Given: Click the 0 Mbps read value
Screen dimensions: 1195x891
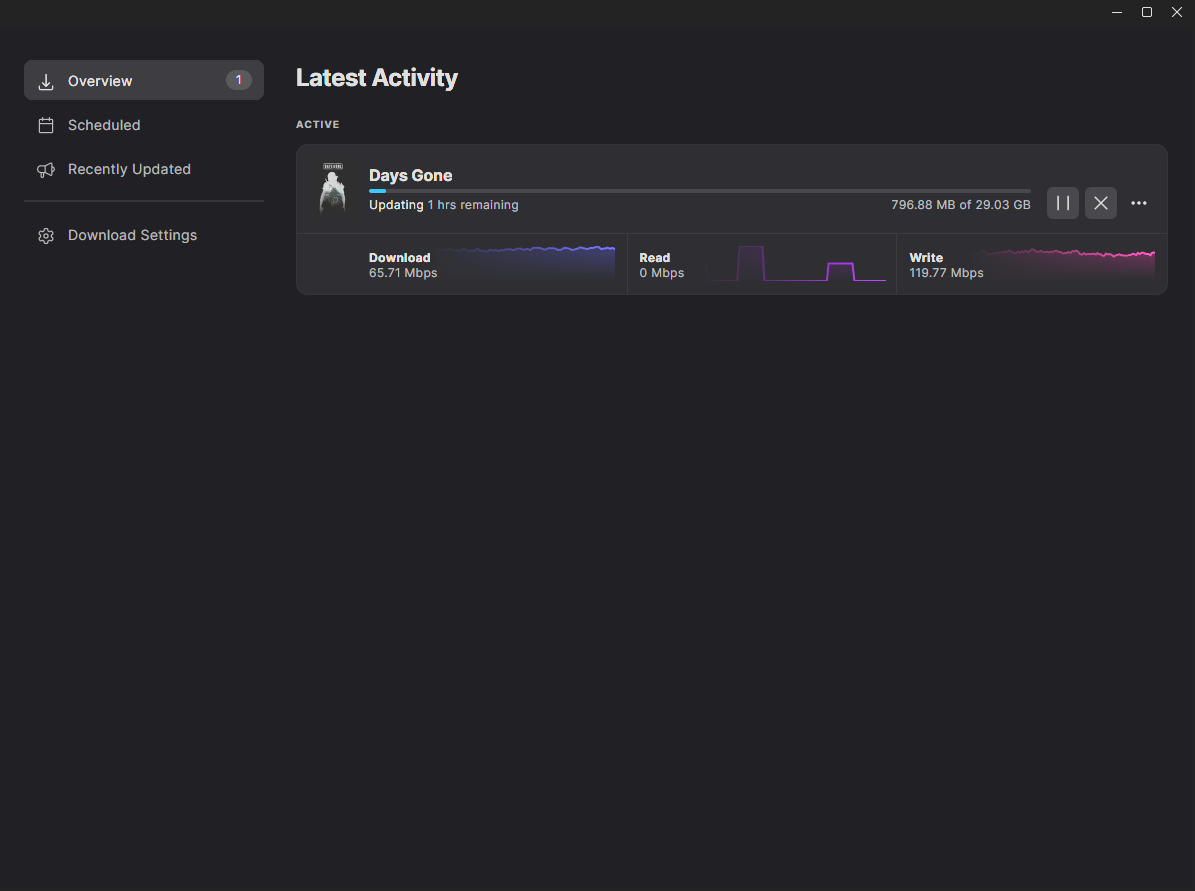Looking at the screenshot, I should coord(662,273).
